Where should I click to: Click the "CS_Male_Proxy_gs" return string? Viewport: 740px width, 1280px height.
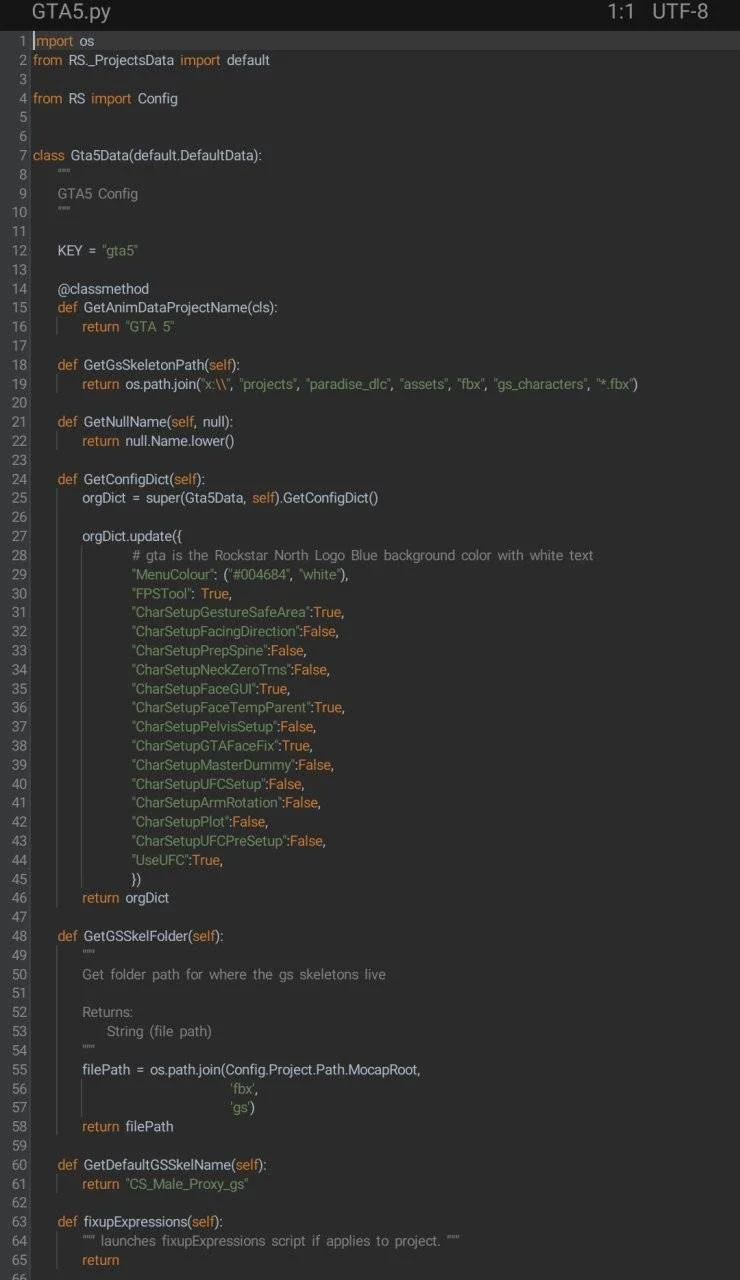click(186, 1183)
